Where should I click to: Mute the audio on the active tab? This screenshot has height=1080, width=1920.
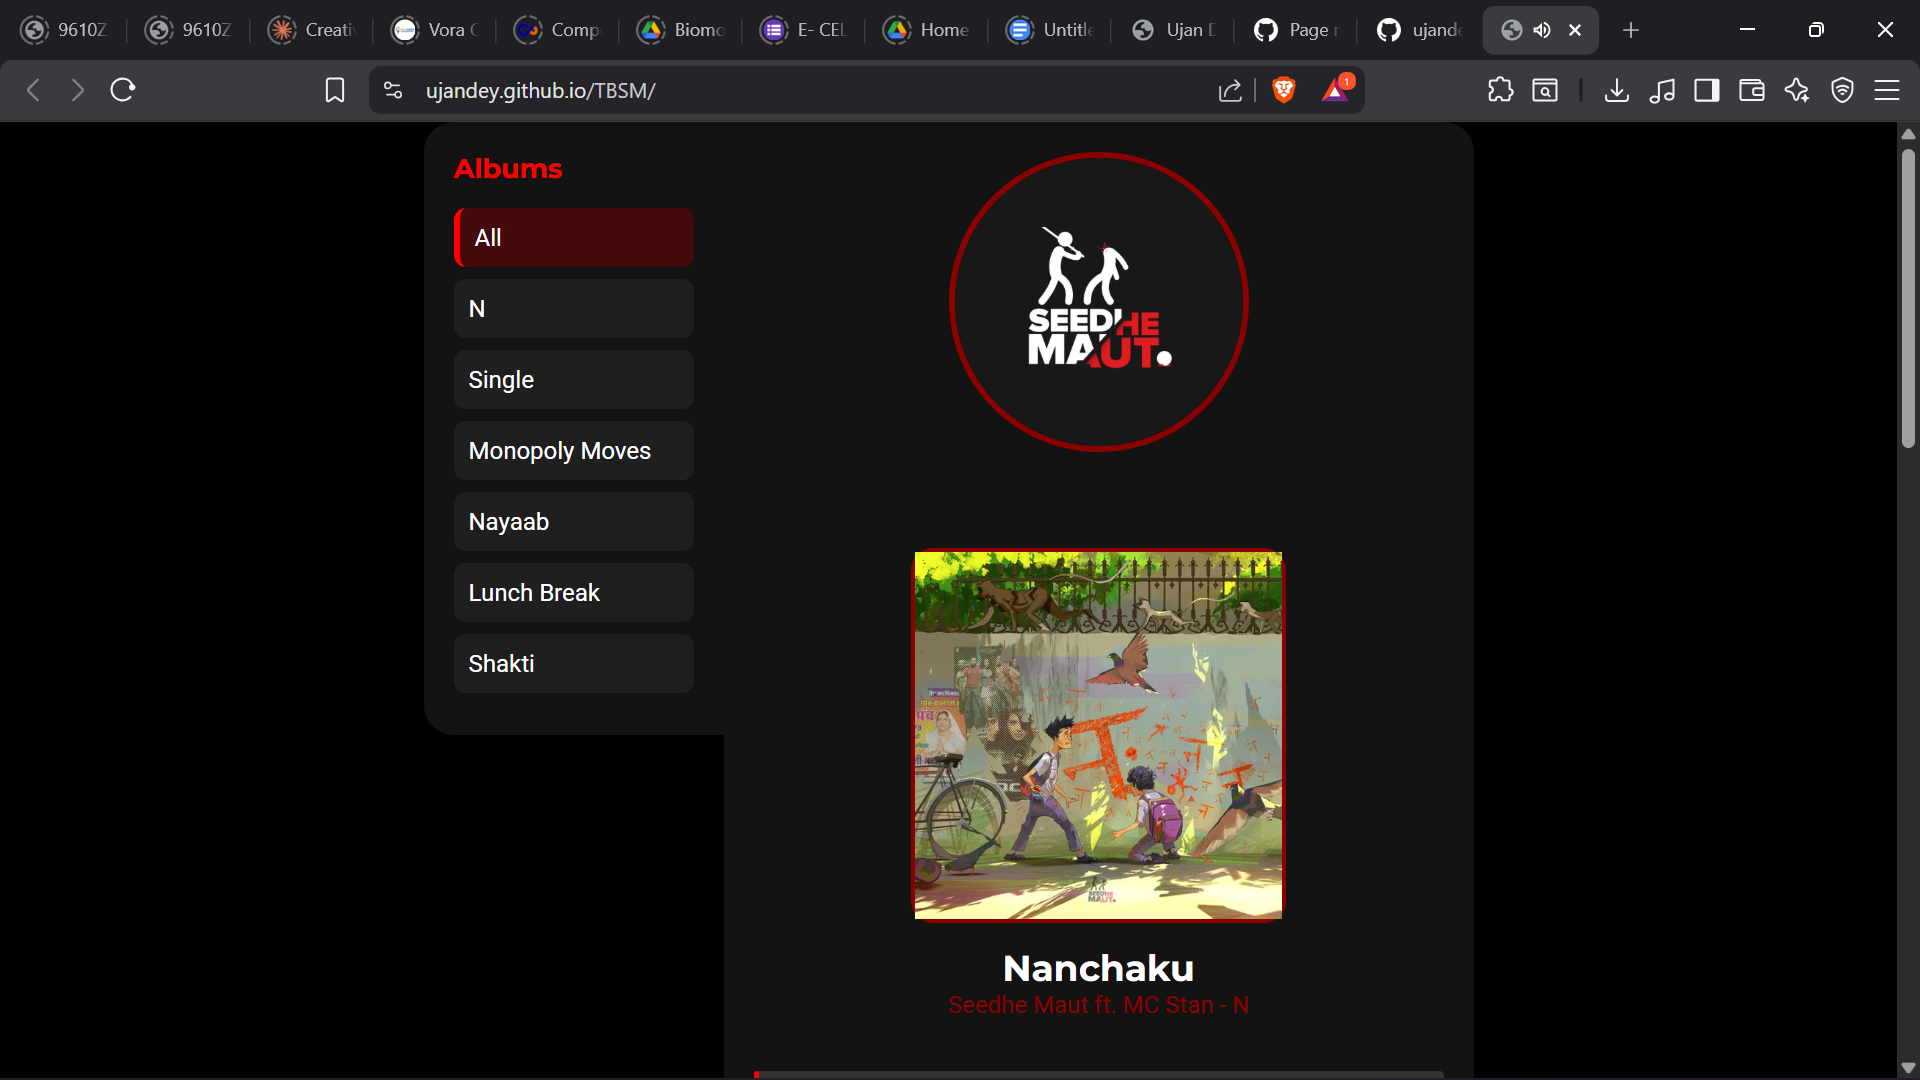click(1542, 30)
